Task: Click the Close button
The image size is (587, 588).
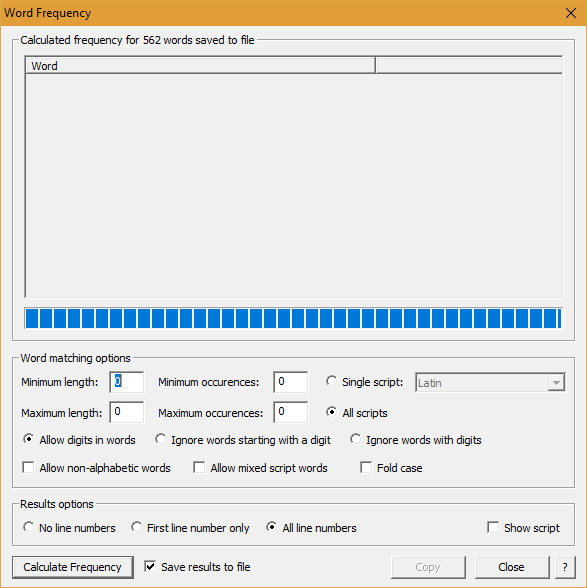Action: 512,567
